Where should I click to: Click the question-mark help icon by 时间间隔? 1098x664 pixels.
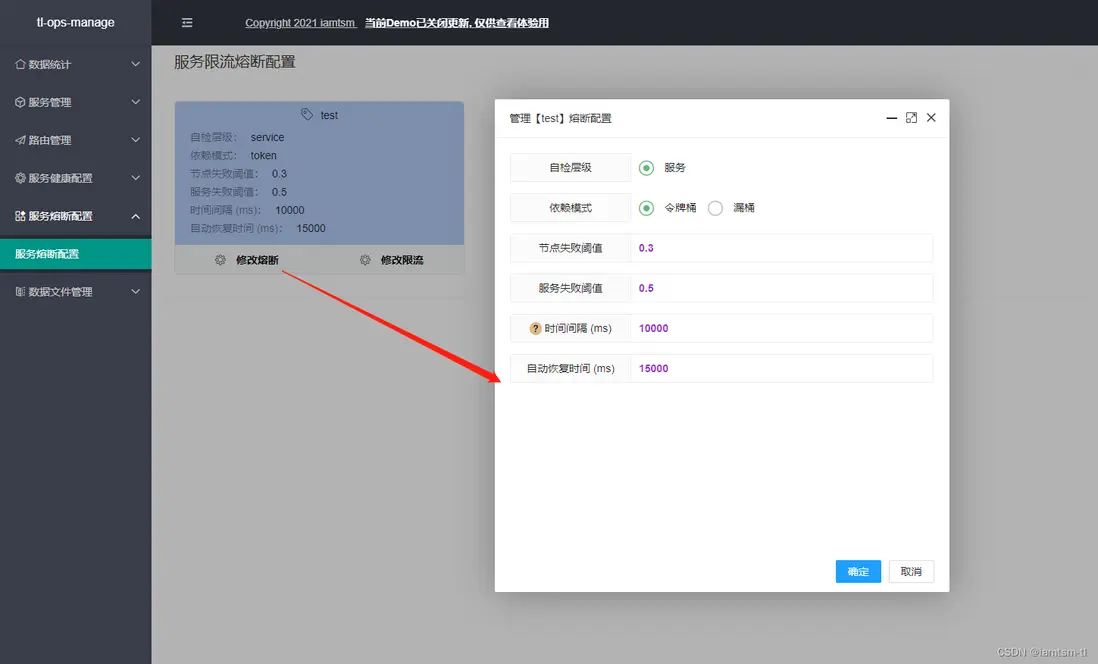pos(536,328)
